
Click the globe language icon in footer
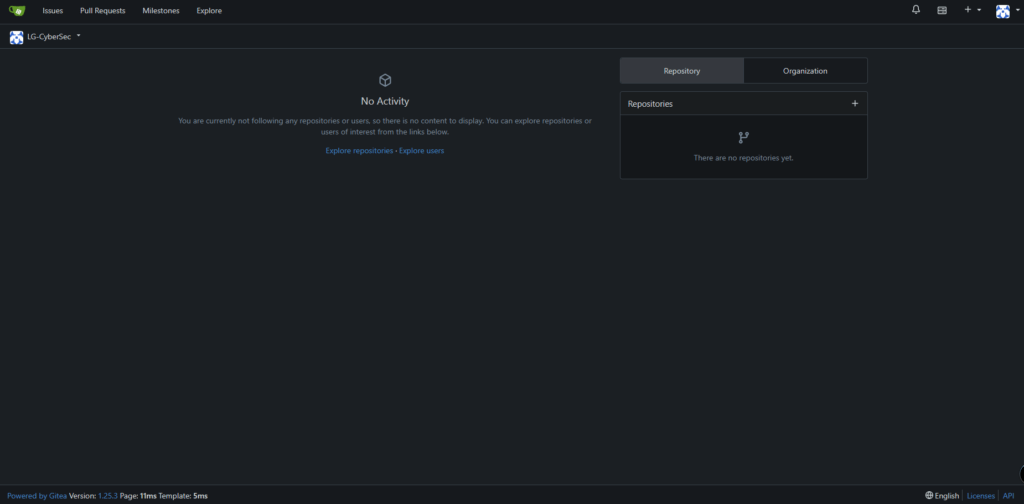[x=929, y=495]
